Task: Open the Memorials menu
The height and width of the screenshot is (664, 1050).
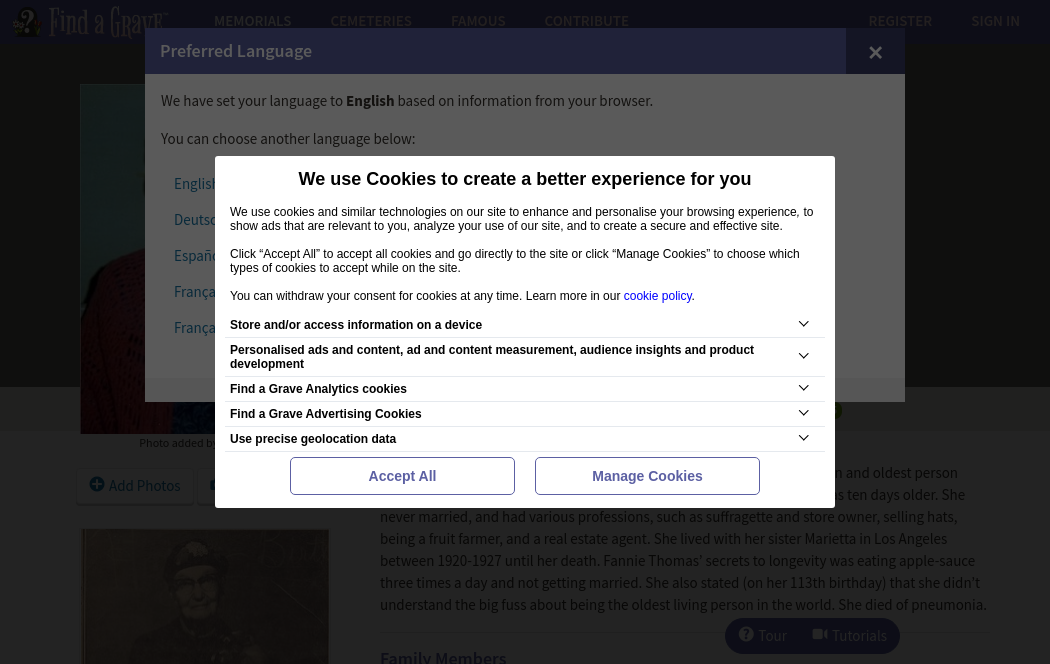Action: coord(252,21)
